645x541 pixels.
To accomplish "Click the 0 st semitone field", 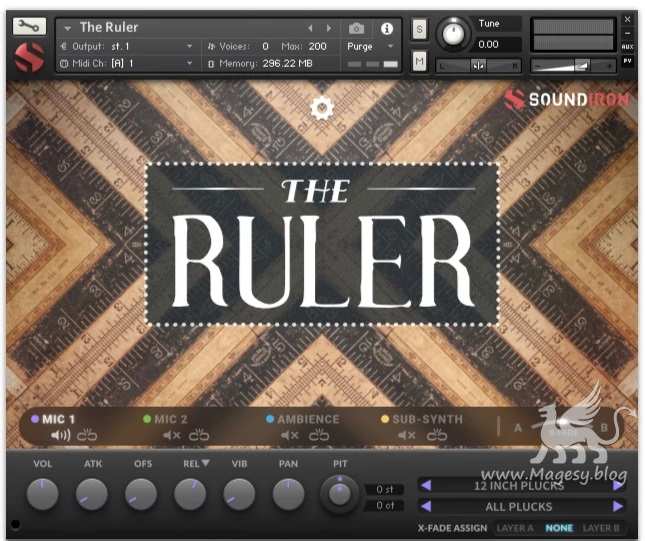I will tap(385, 489).
